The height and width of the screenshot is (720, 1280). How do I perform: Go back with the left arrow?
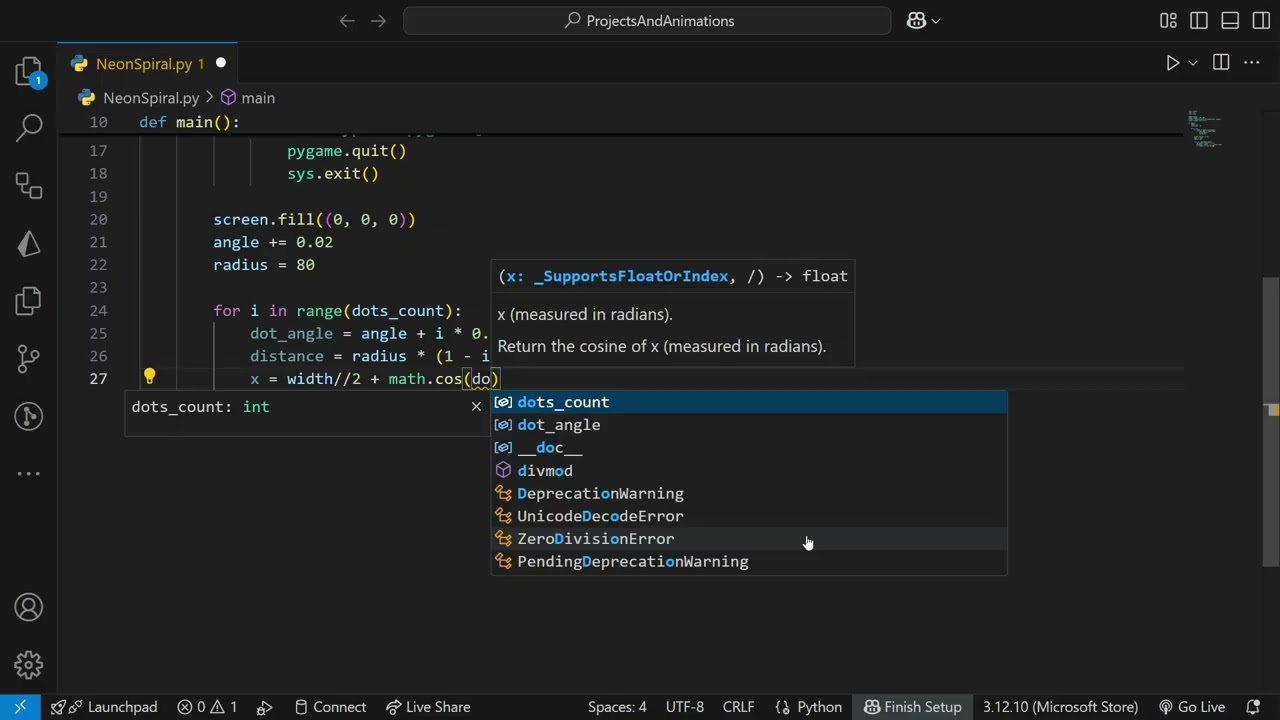347,20
